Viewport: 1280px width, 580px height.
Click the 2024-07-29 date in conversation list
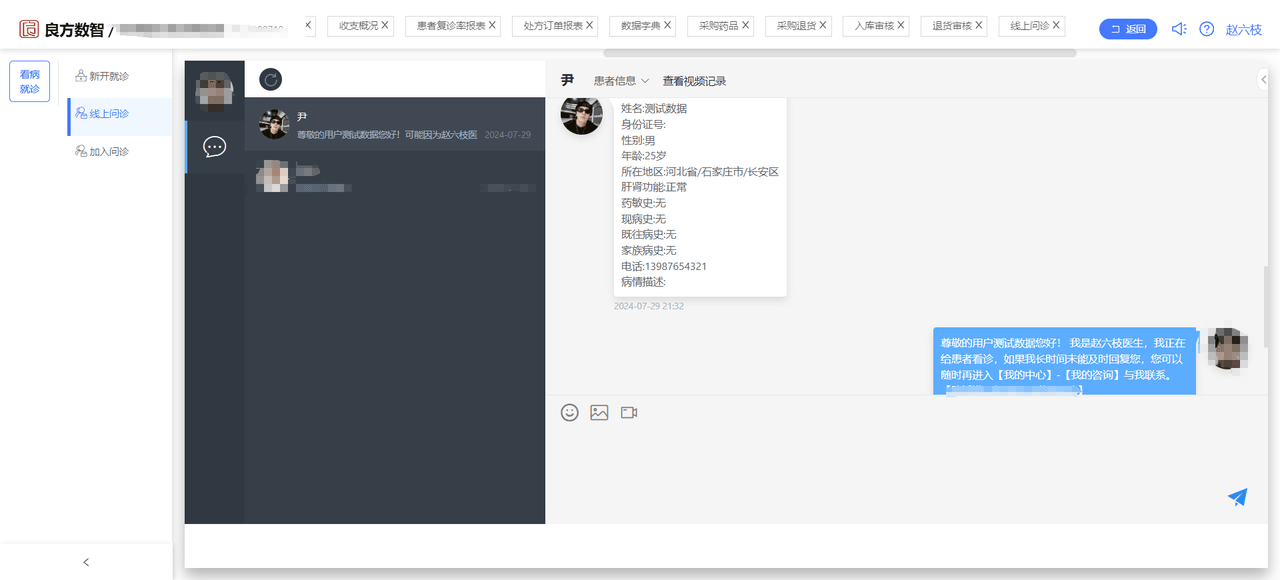[508, 135]
